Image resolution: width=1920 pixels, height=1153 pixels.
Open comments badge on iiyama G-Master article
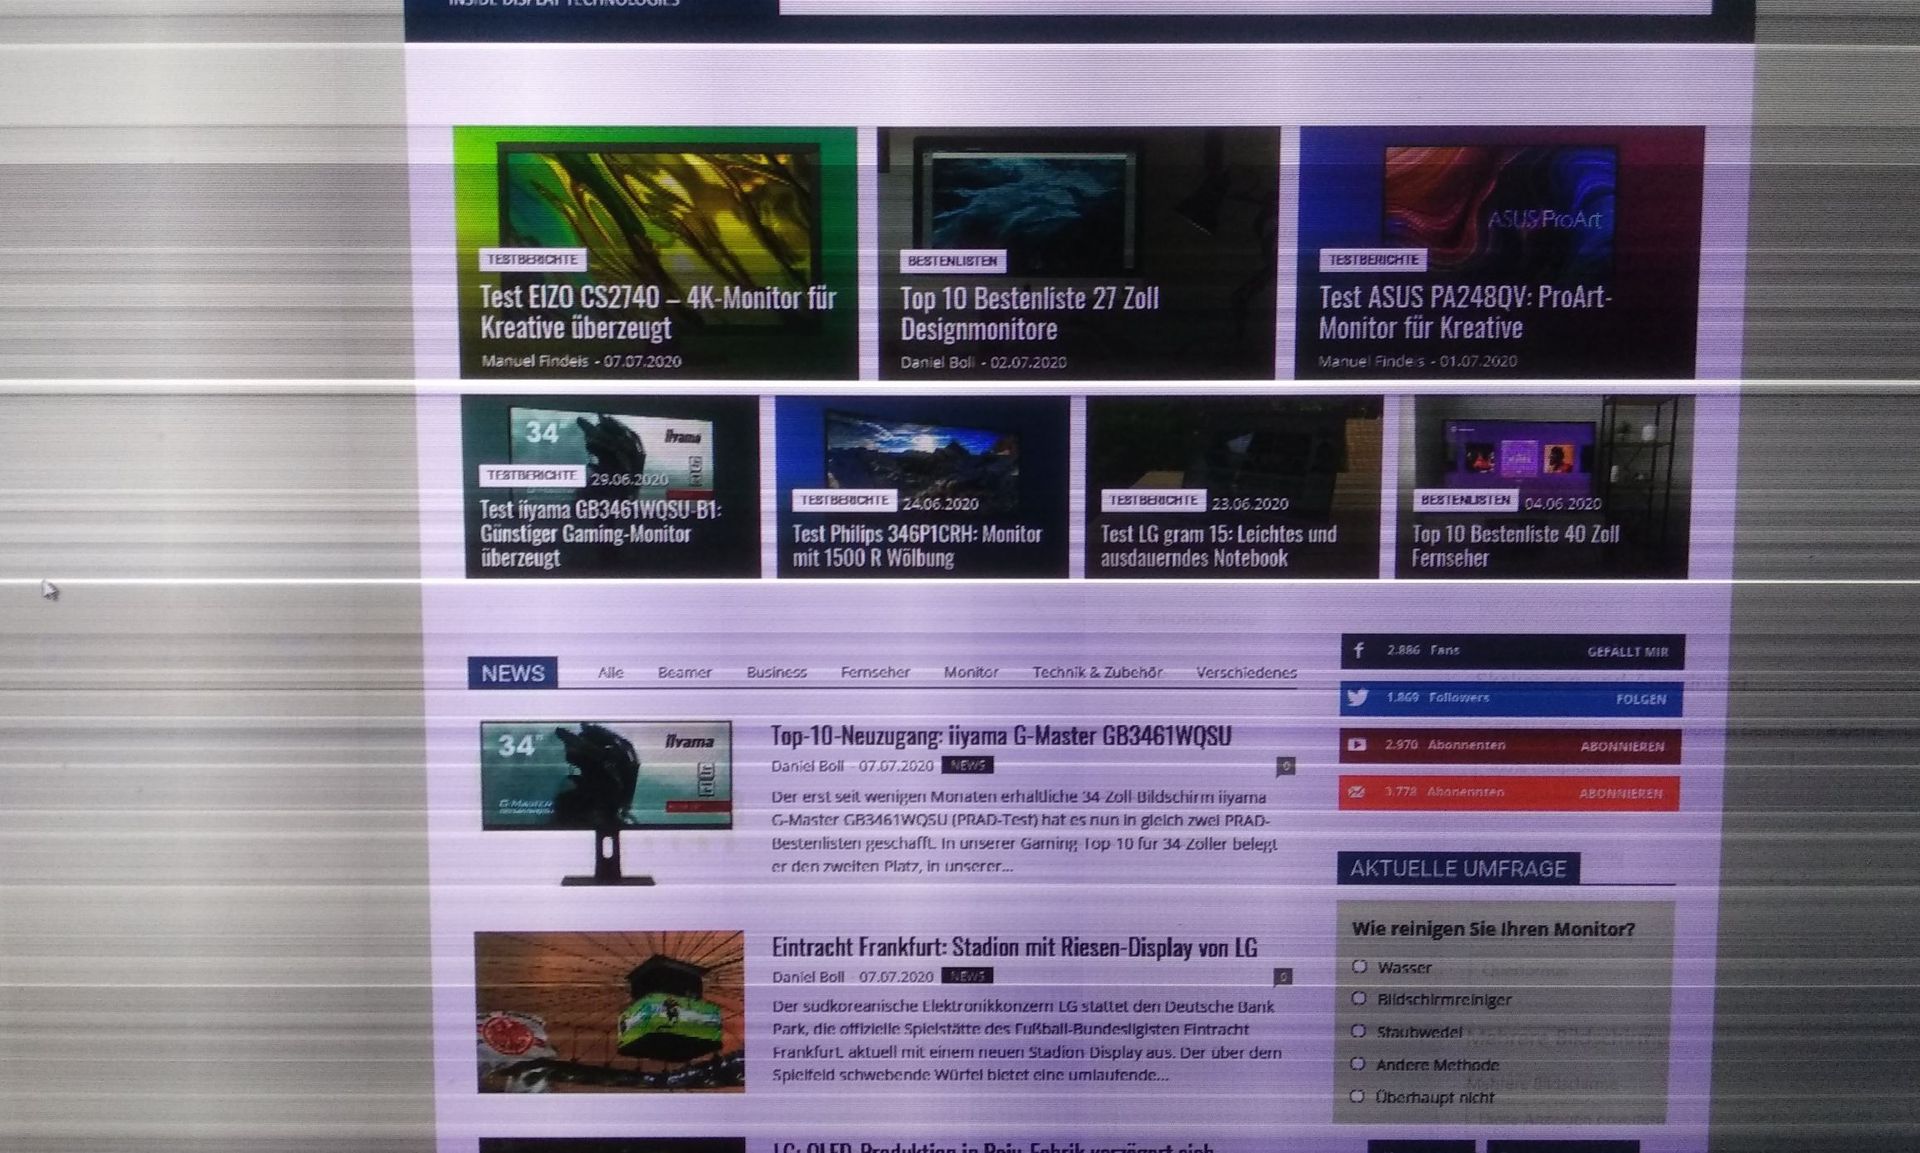click(1286, 767)
